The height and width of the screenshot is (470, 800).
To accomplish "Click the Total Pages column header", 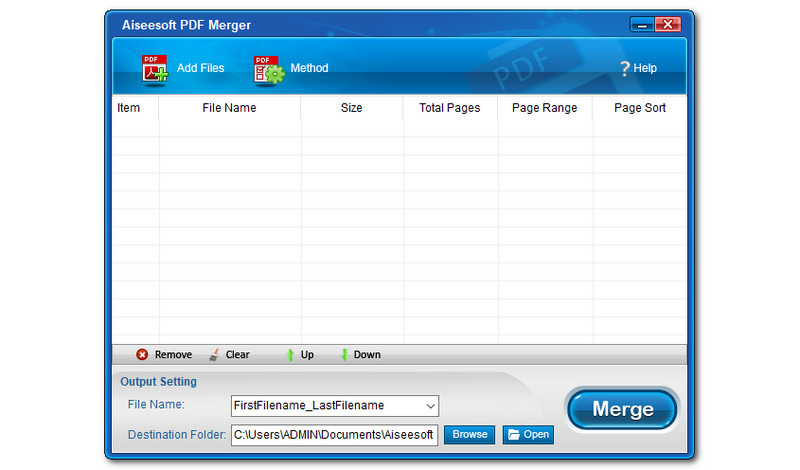I will point(449,108).
